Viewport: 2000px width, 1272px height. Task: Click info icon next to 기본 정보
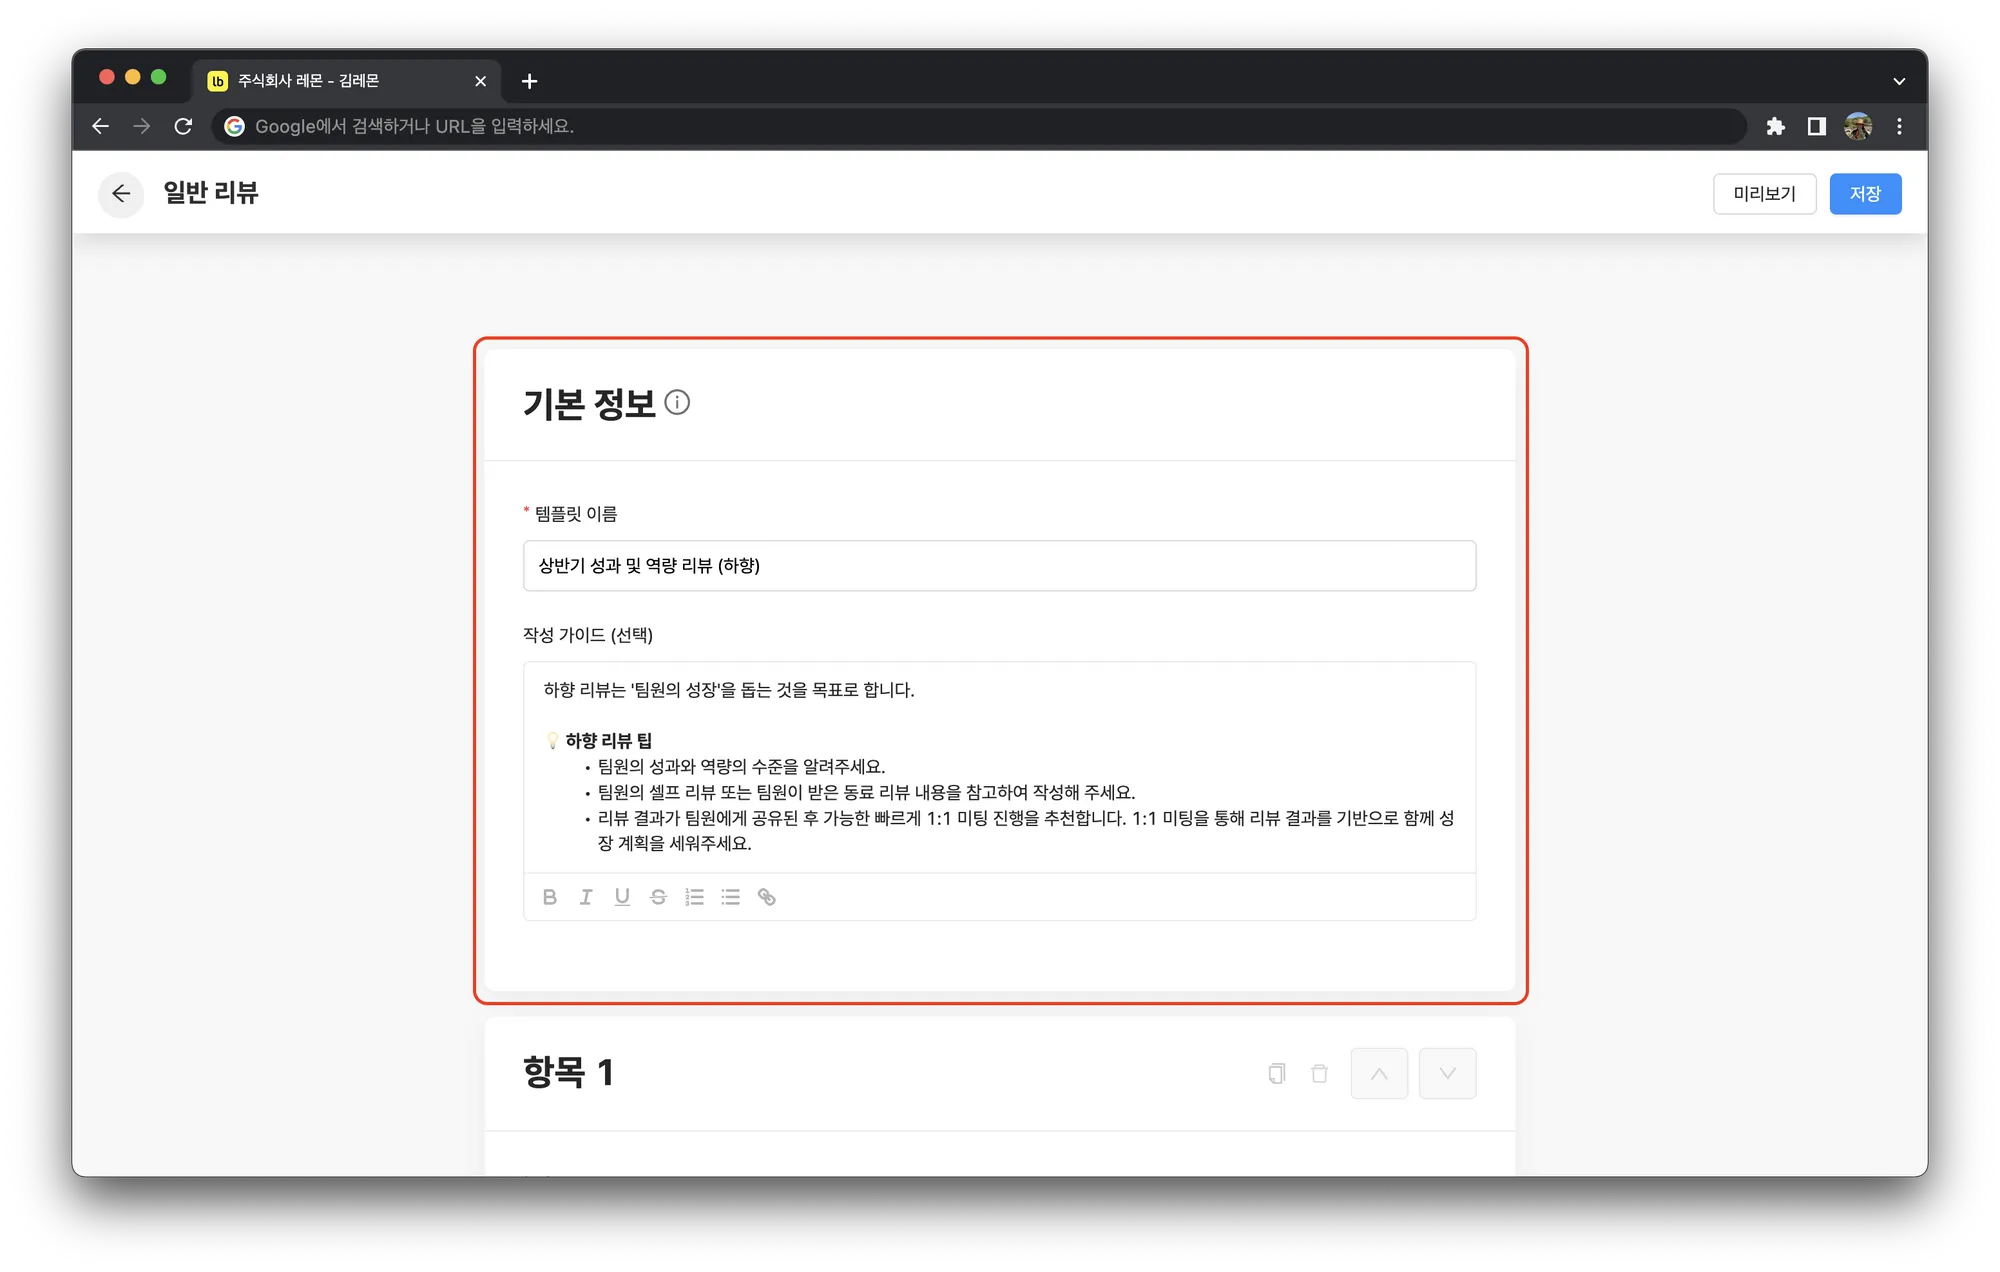[677, 403]
